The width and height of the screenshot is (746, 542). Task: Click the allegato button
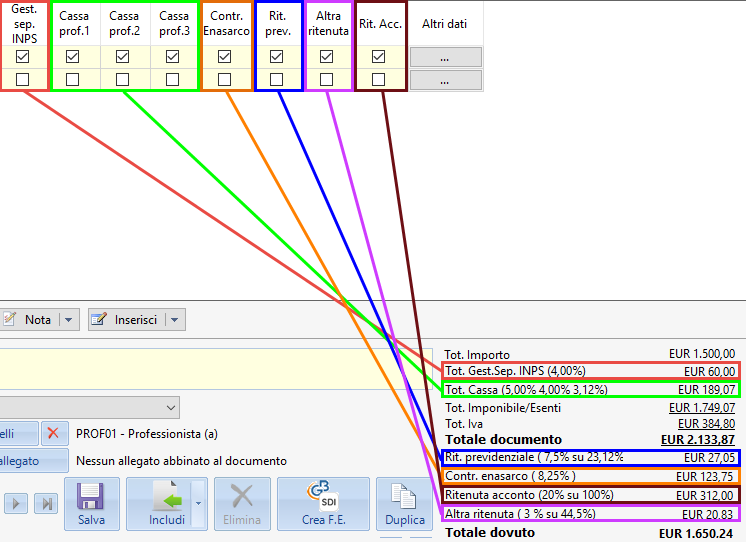point(33,461)
